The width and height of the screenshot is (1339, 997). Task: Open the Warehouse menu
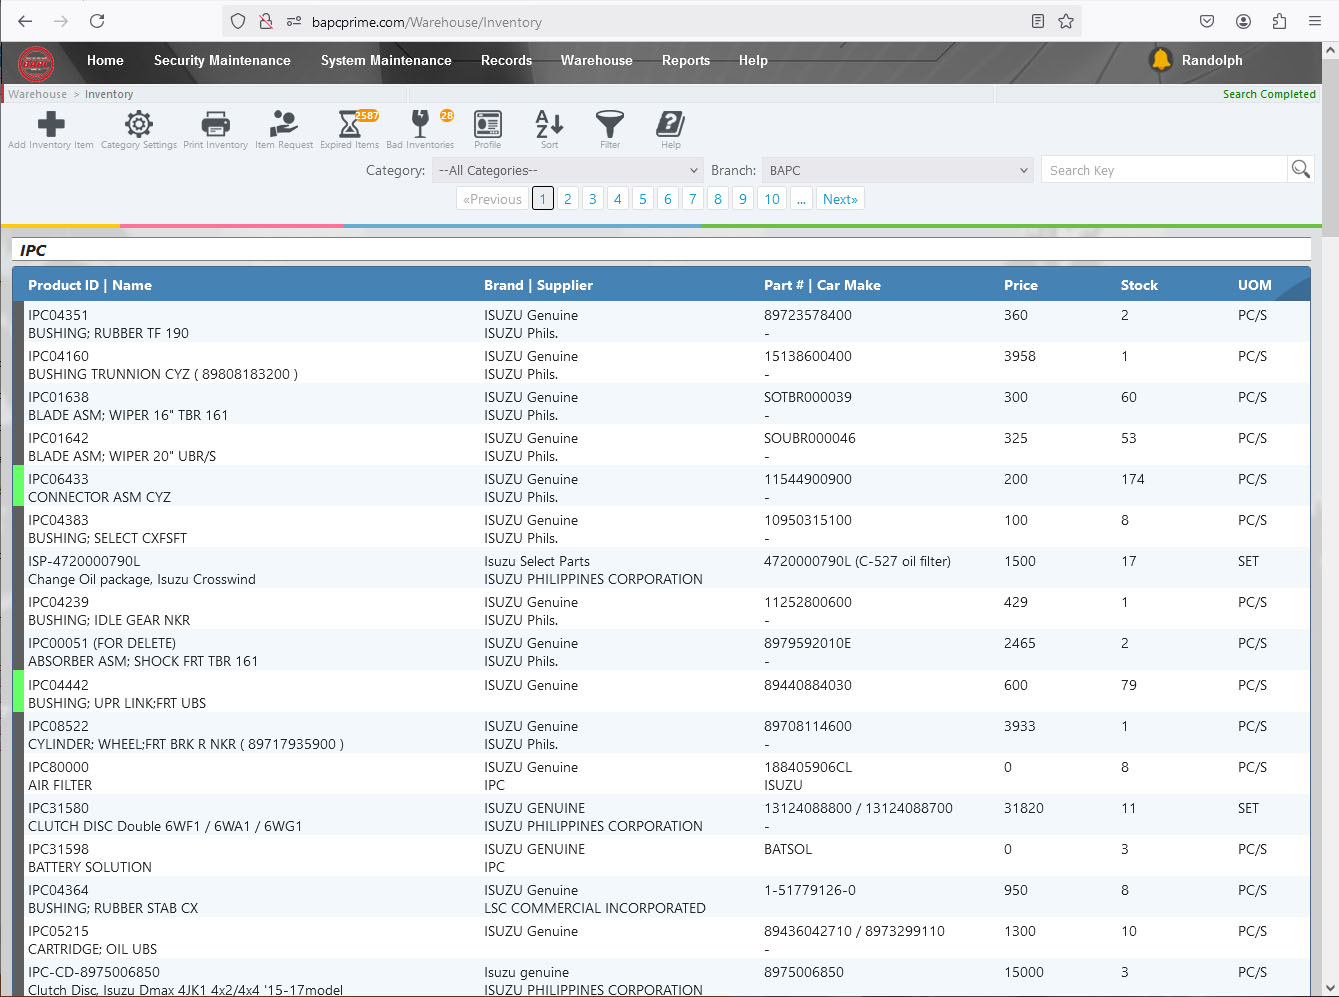coord(596,61)
